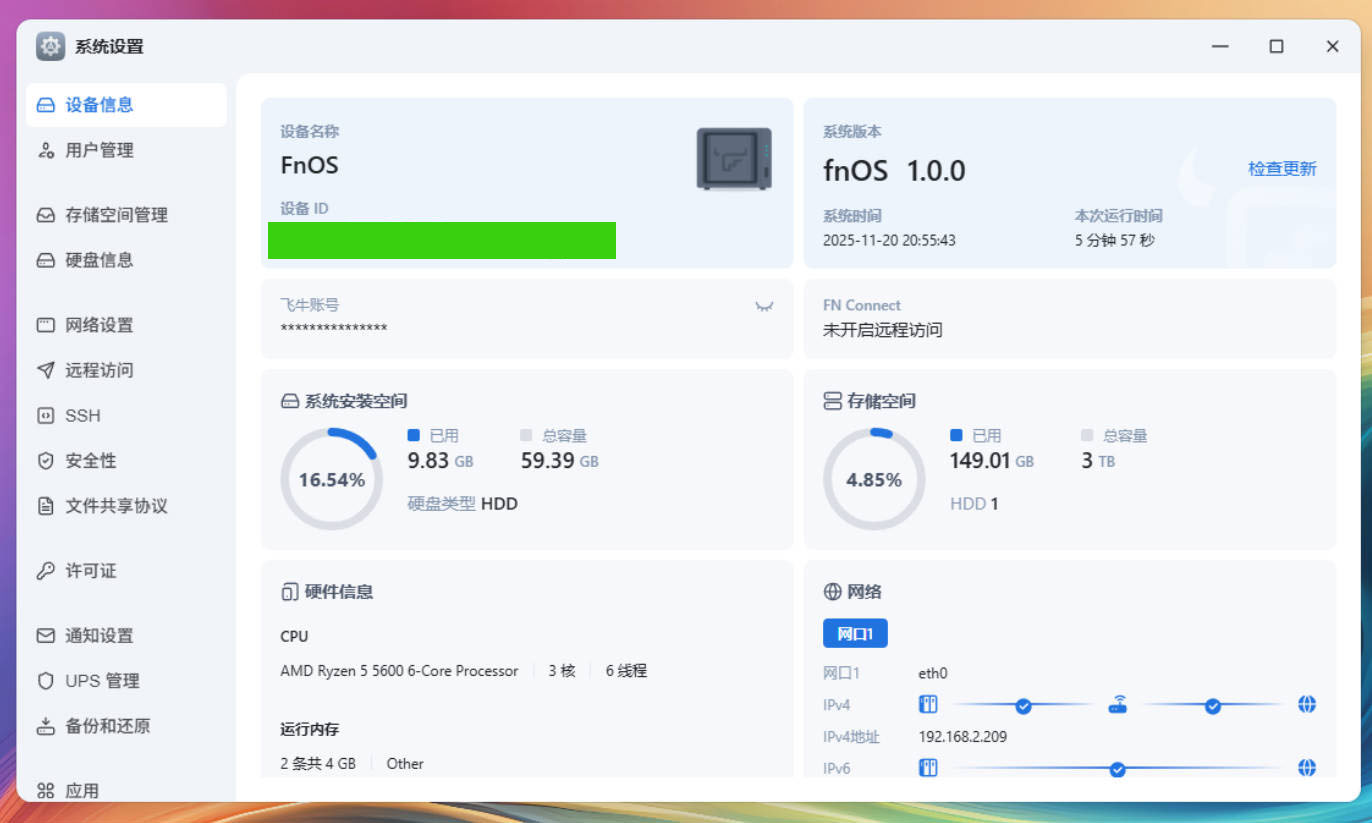Reveal the hidden 飞牛账号 with eye icon
This screenshot has height=823, width=1372.
[x=764, y=306]
